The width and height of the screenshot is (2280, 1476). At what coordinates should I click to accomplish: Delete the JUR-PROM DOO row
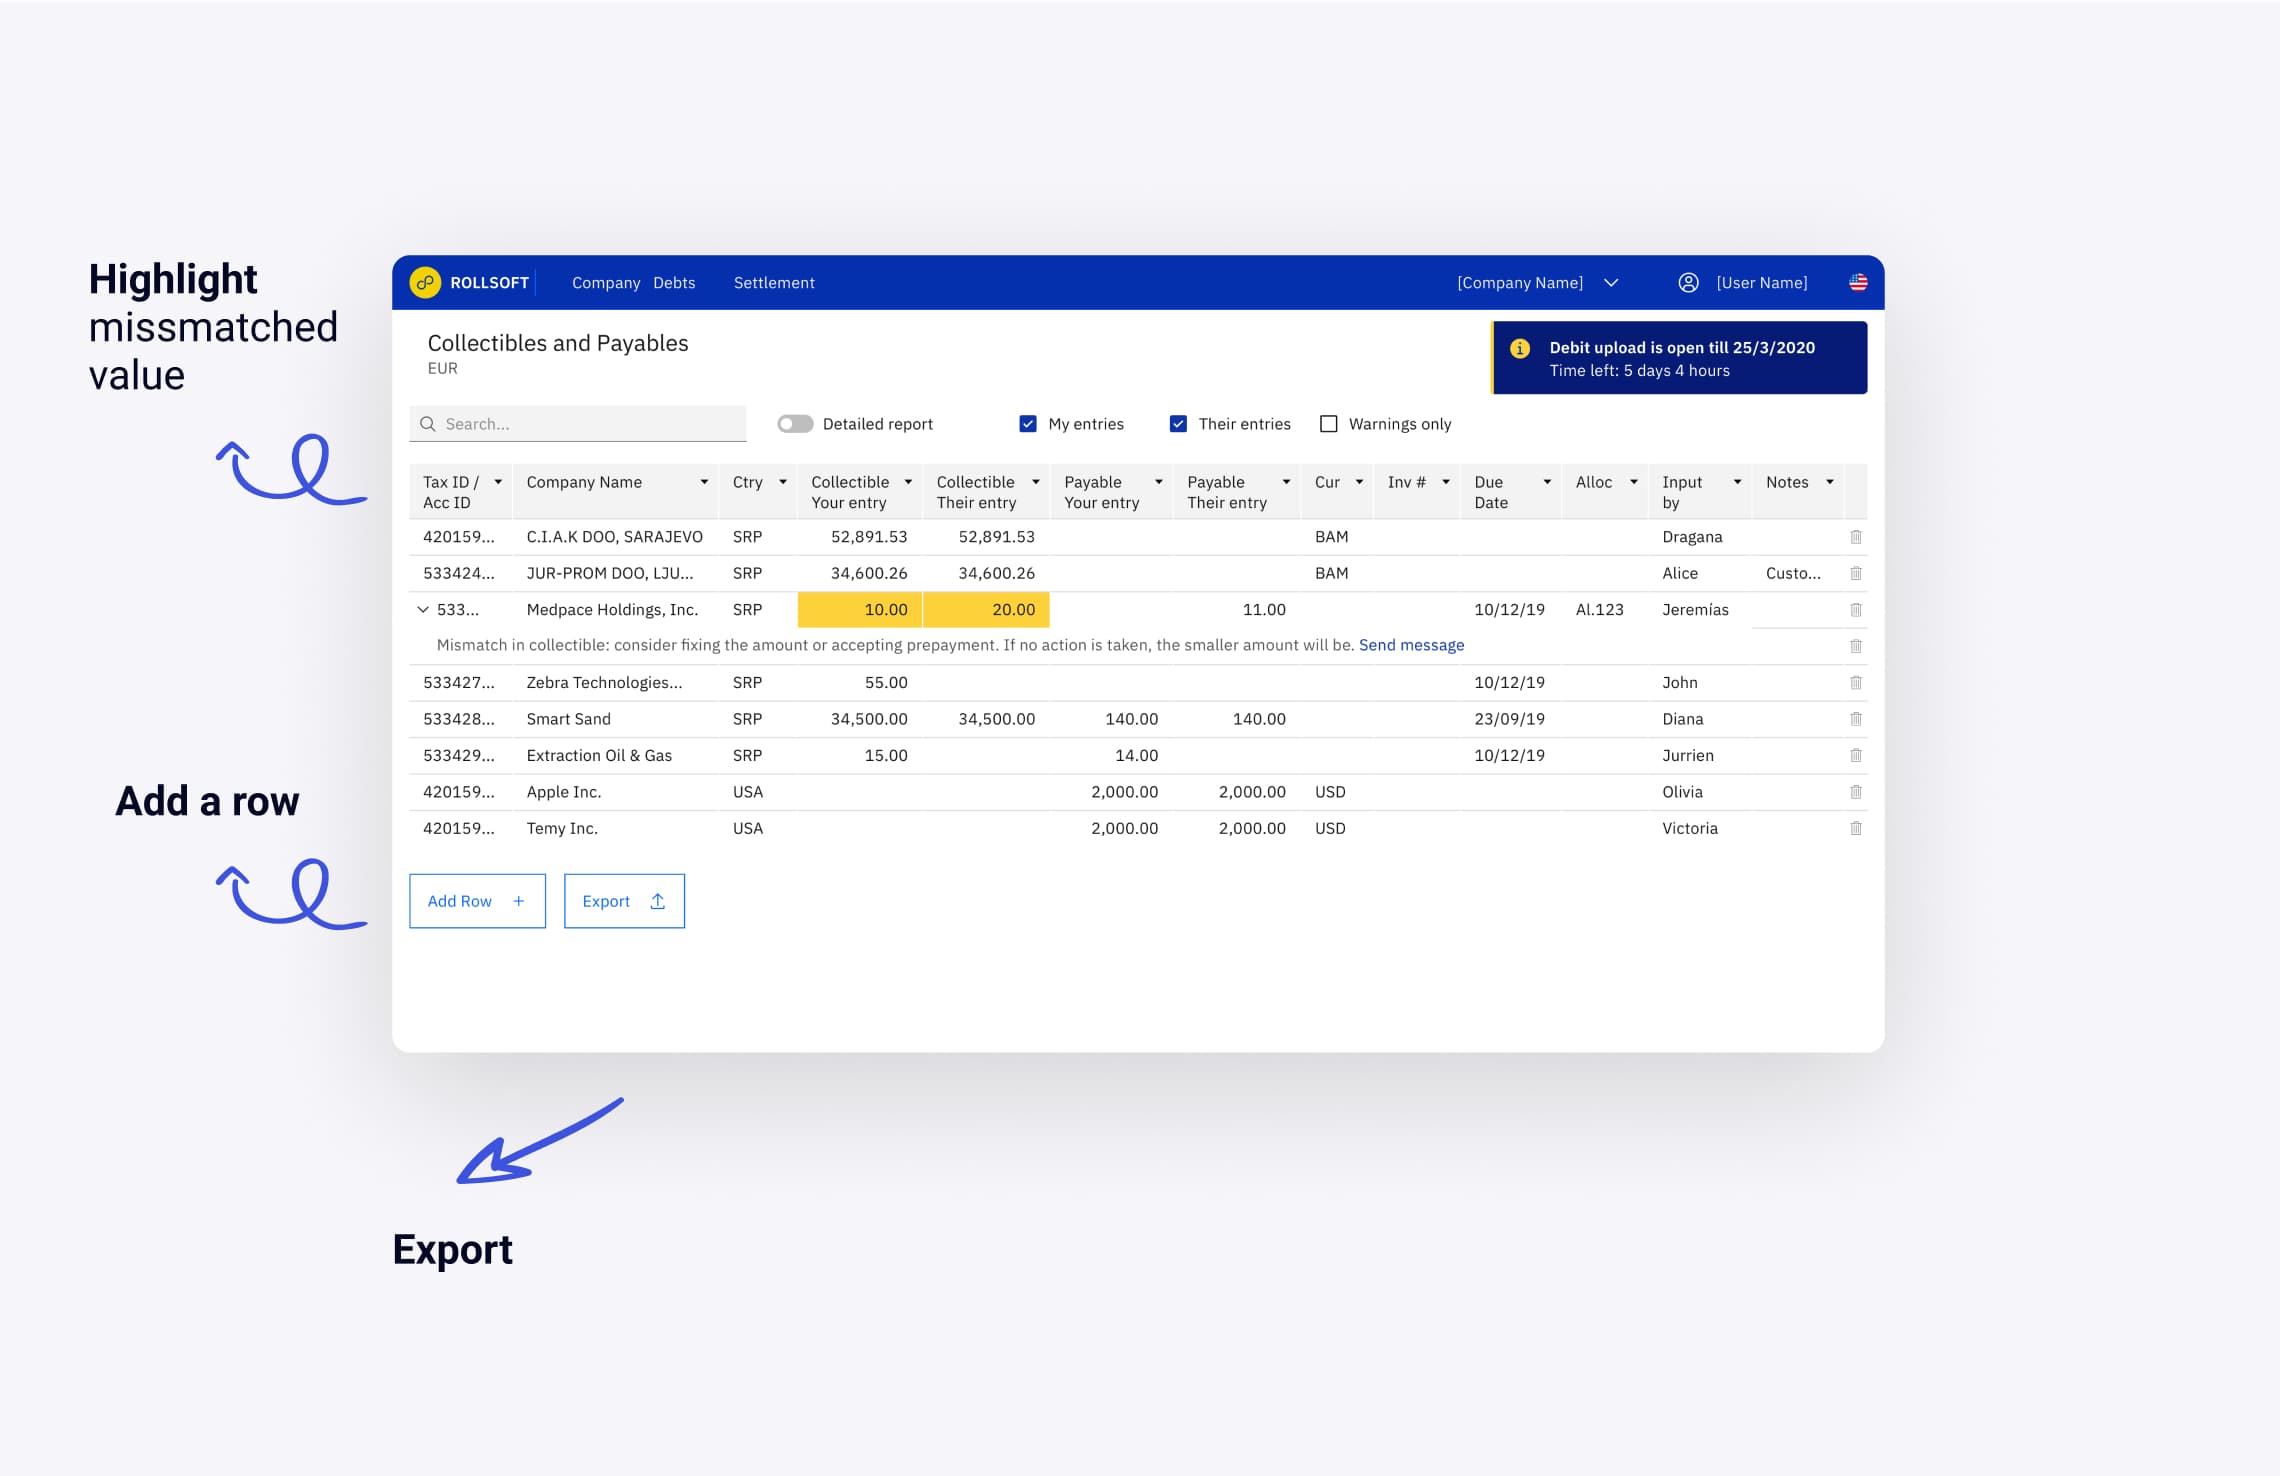[x=1856, y=574]
